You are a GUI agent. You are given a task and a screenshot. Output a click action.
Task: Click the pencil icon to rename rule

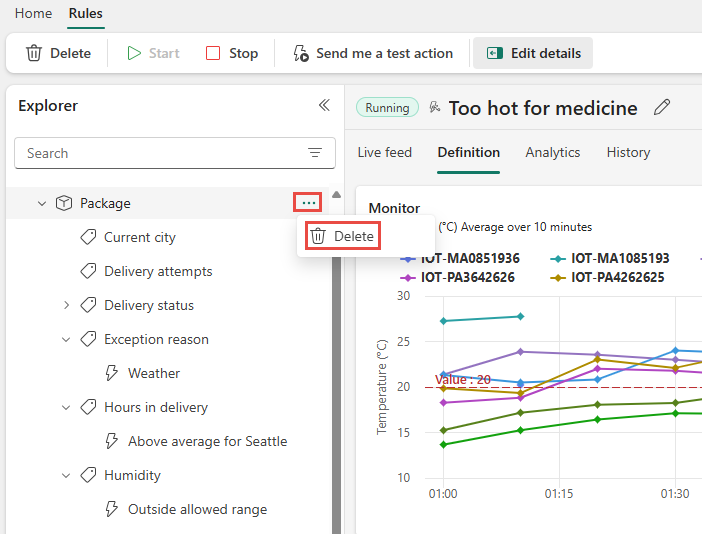661,107
